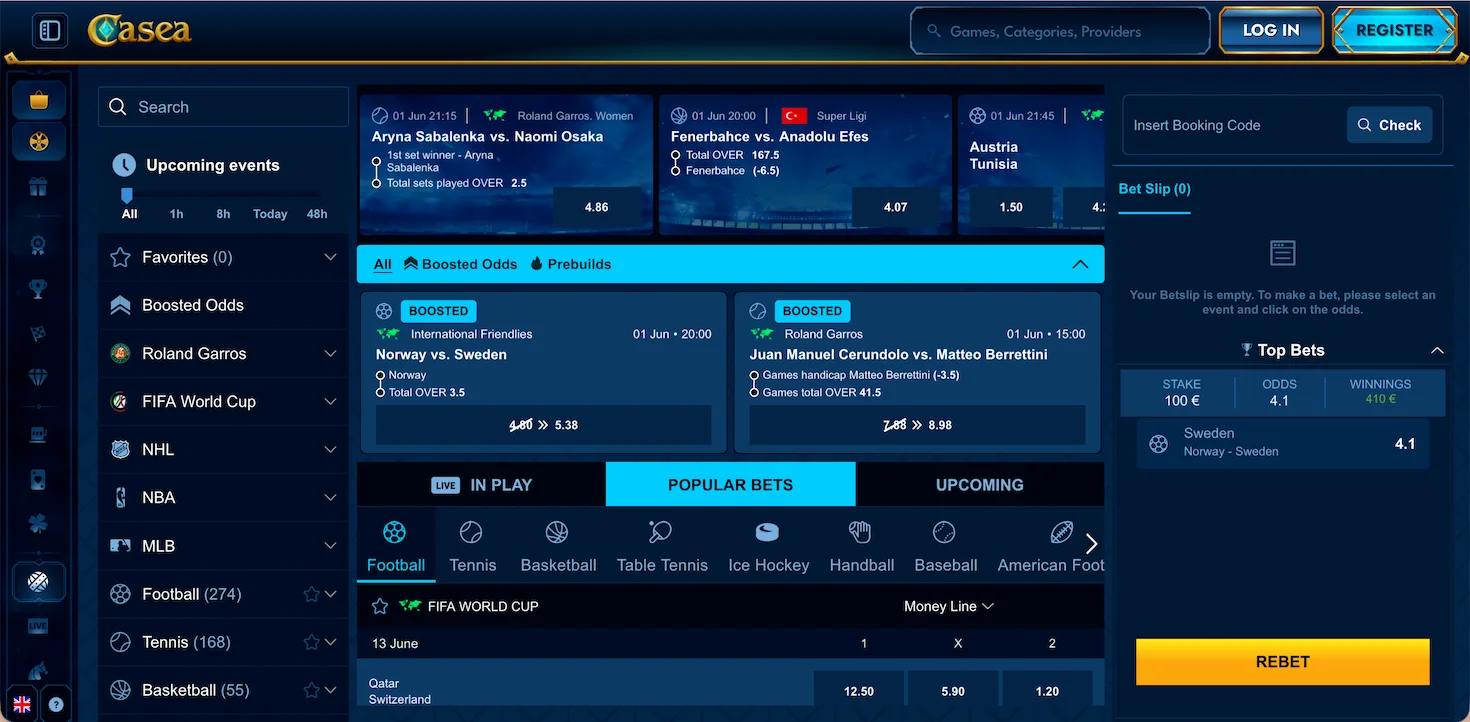This screenshot has width=1470, height=722.
Task: Select the 4.86 odds on Sabalenka vs. Osaka
Action: point(596,207)
